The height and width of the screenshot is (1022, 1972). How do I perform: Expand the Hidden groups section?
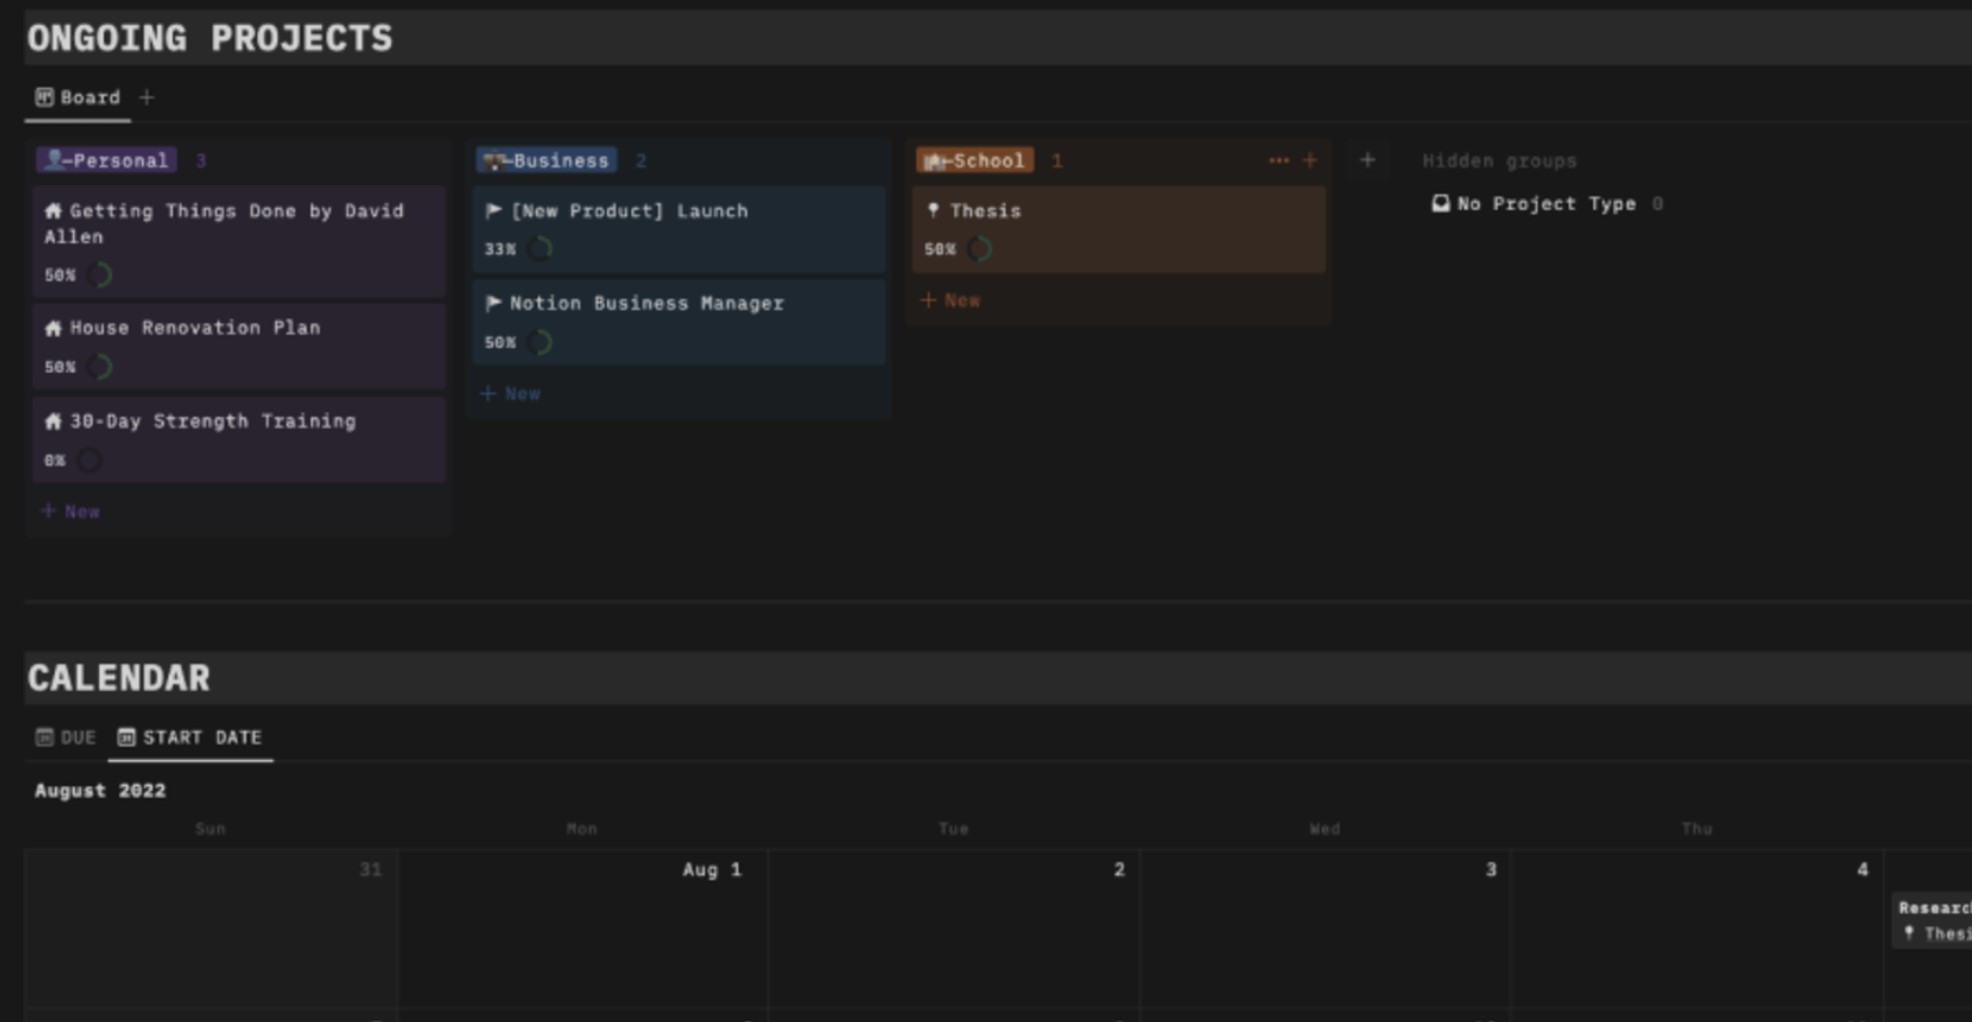[1499, 161]
